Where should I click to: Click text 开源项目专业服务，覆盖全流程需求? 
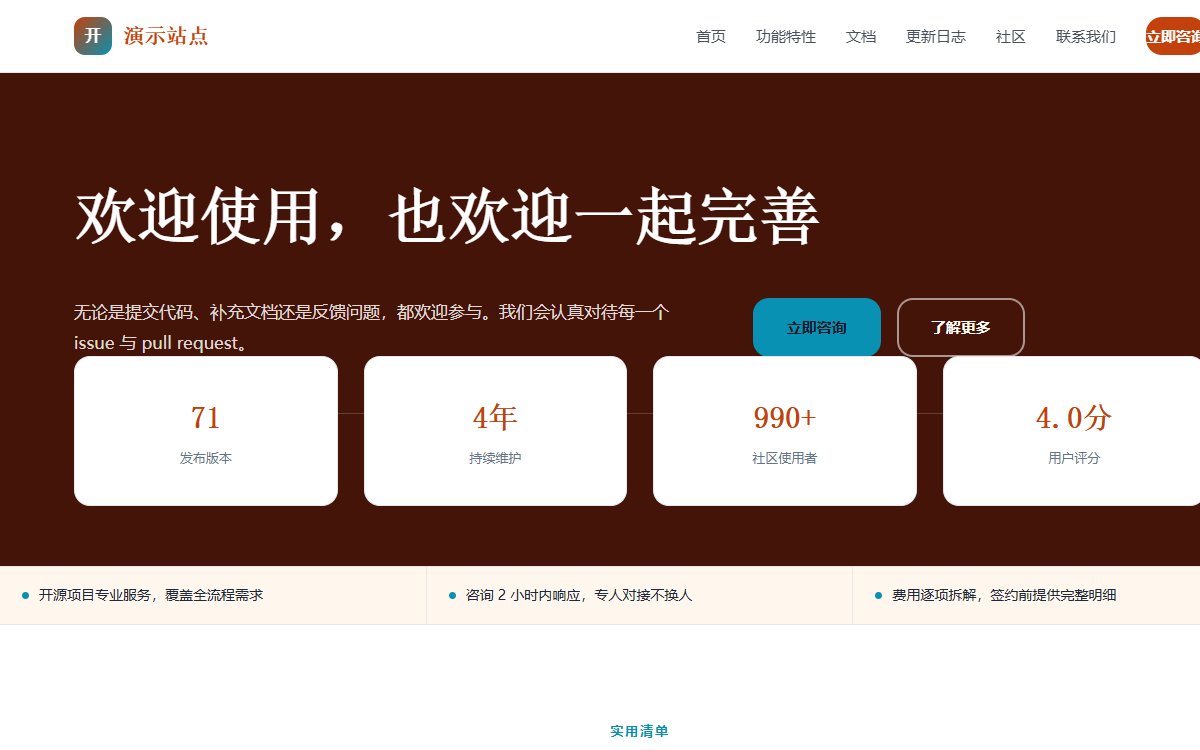pyautogui.click(x=151, y=595)
